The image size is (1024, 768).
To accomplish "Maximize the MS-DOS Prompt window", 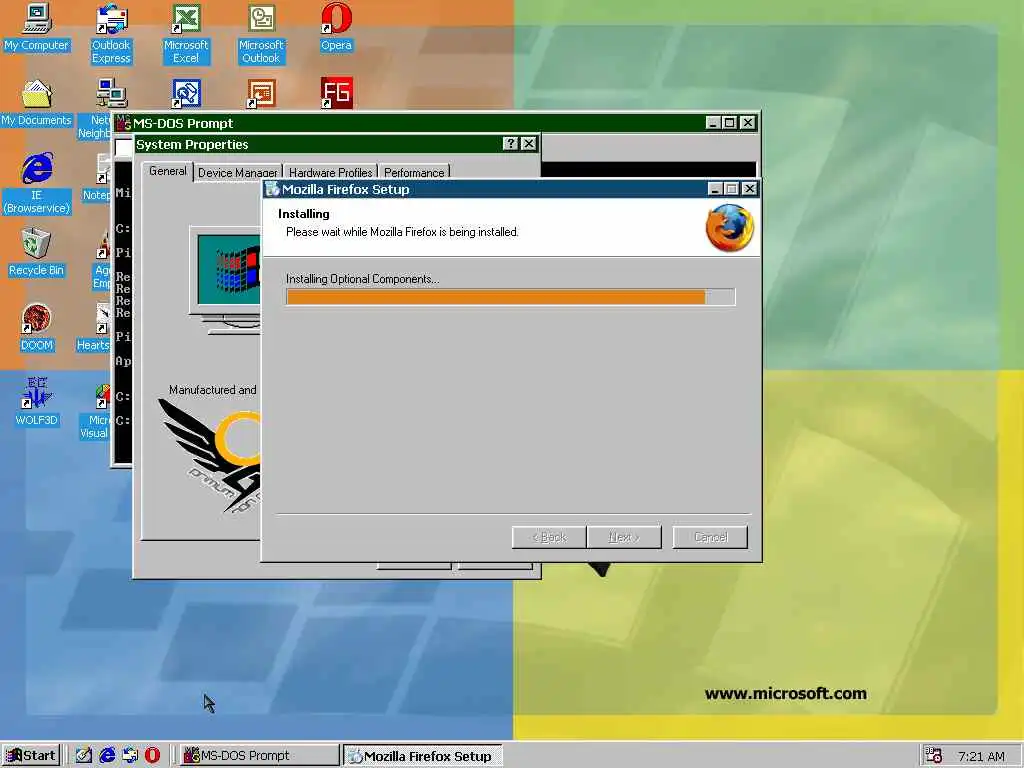I will pyautogui.click(x=730, y=123).
